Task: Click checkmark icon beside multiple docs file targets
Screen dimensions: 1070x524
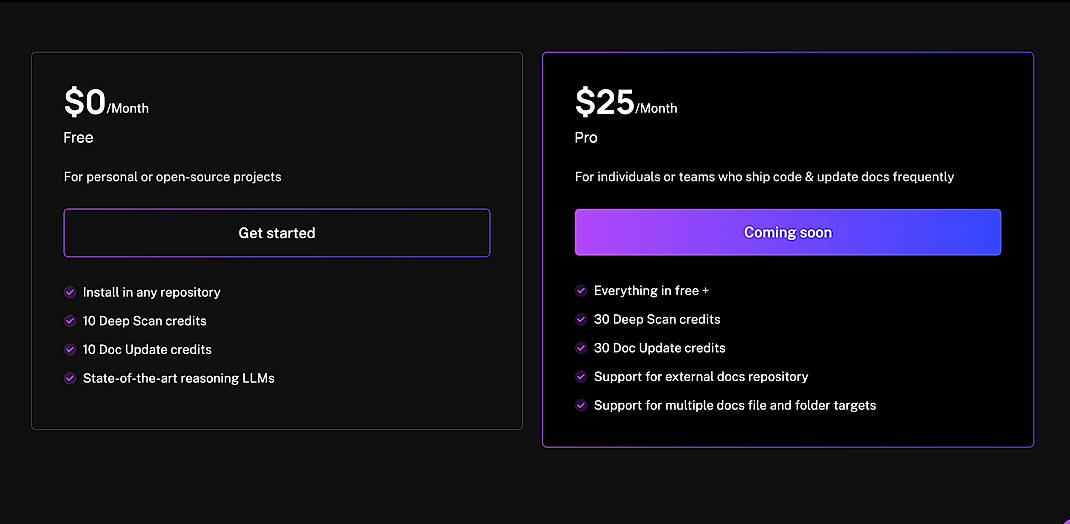Action: point(581,405)
